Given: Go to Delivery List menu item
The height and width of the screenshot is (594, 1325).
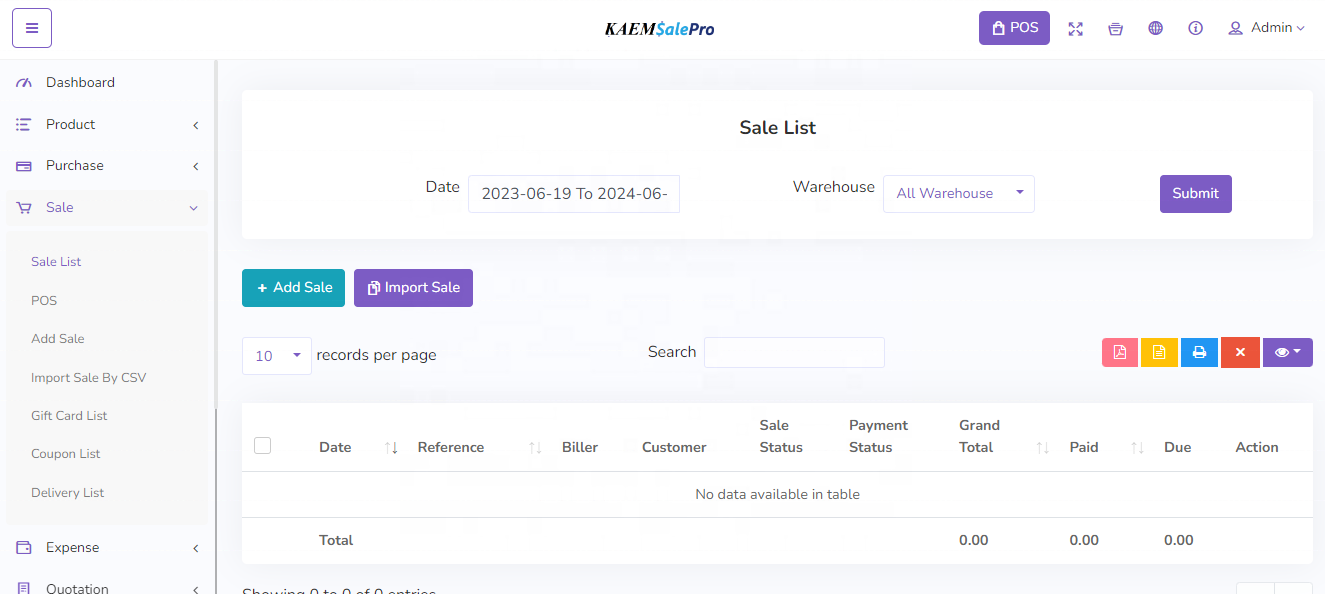Looking at the screenshot, I should [67, 493].
